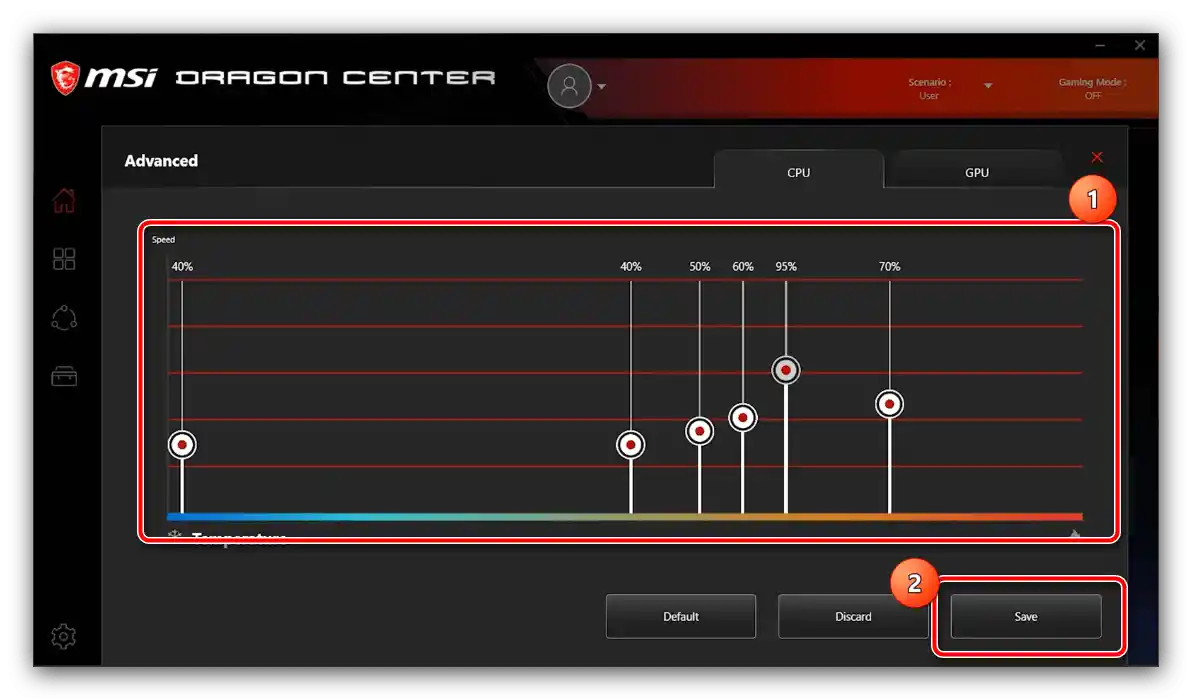This screenshot has height=700, width=1192.
Task: Open the sync sidebar icon
Action: click(x=64, y=318)
